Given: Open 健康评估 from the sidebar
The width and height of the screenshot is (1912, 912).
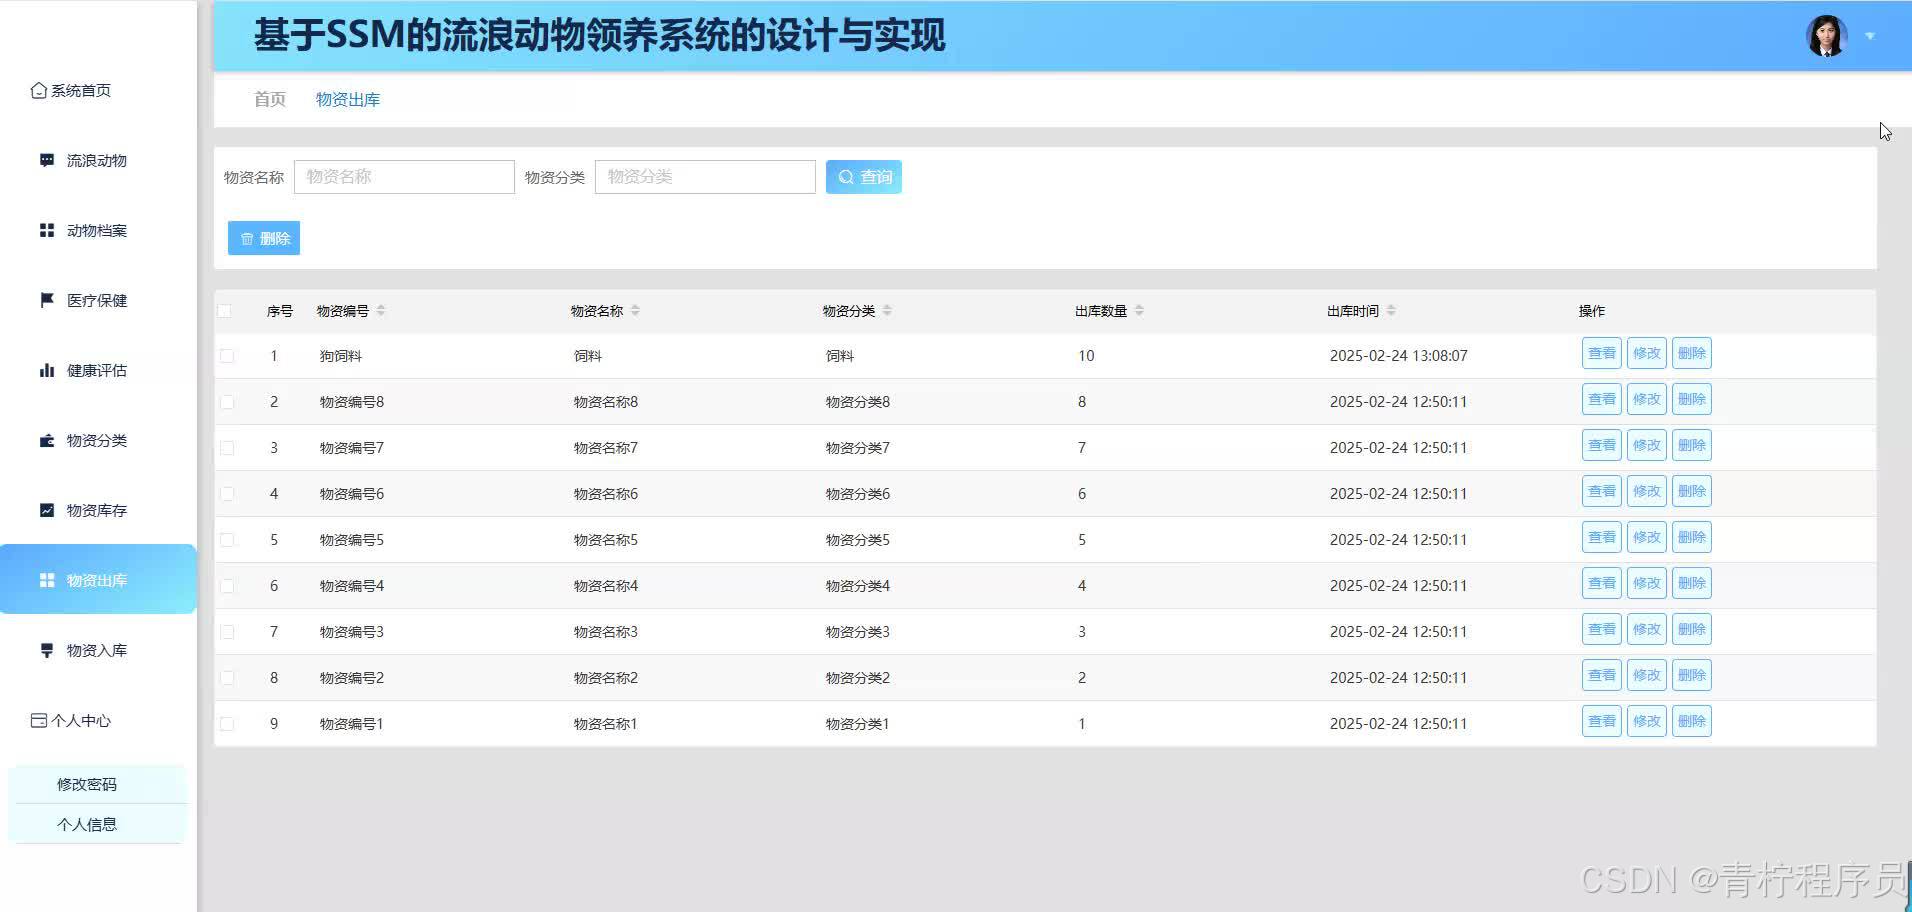Looking at the screenshot, I should click(x=96, y=370).
